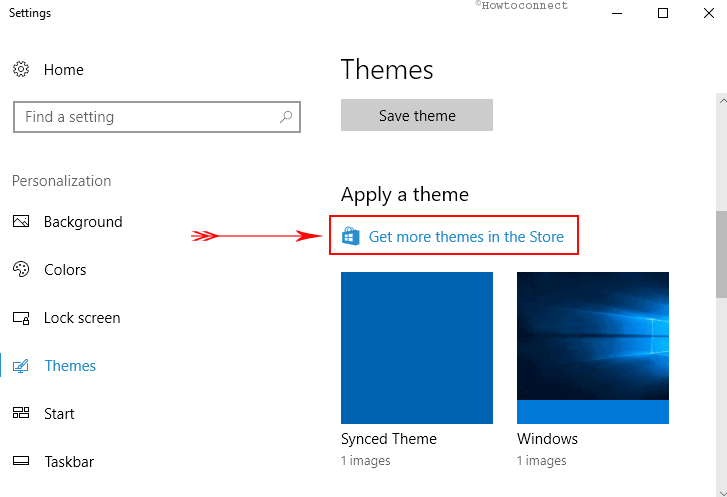Image resolution: width=727 pixels, height=497 pixels.
Task: Open the Colors settings page
Action: [x=65, y=270]
